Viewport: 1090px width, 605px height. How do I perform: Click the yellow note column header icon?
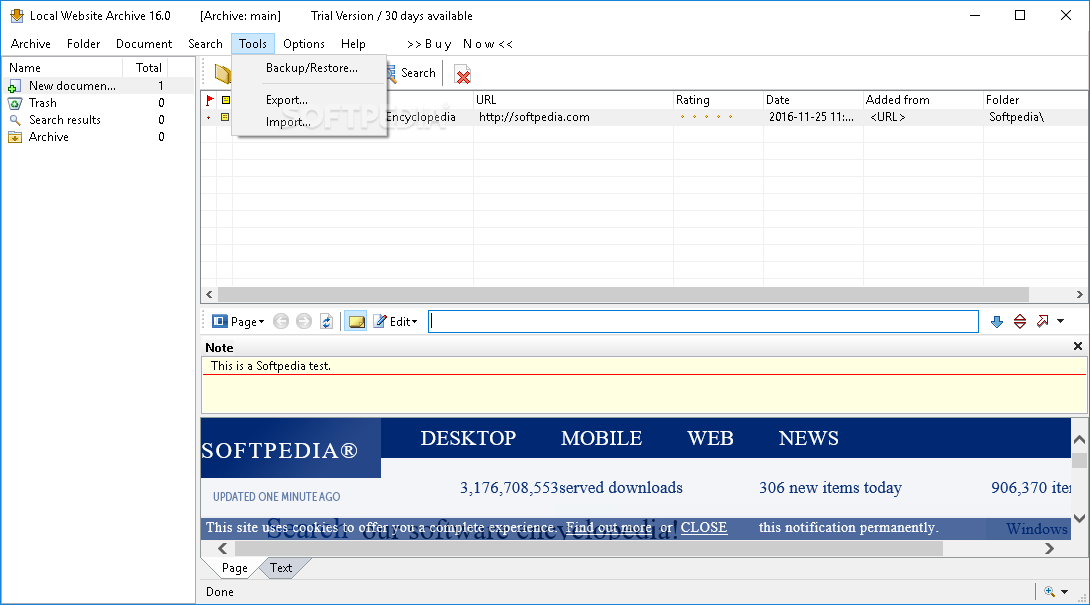(225, 100)
